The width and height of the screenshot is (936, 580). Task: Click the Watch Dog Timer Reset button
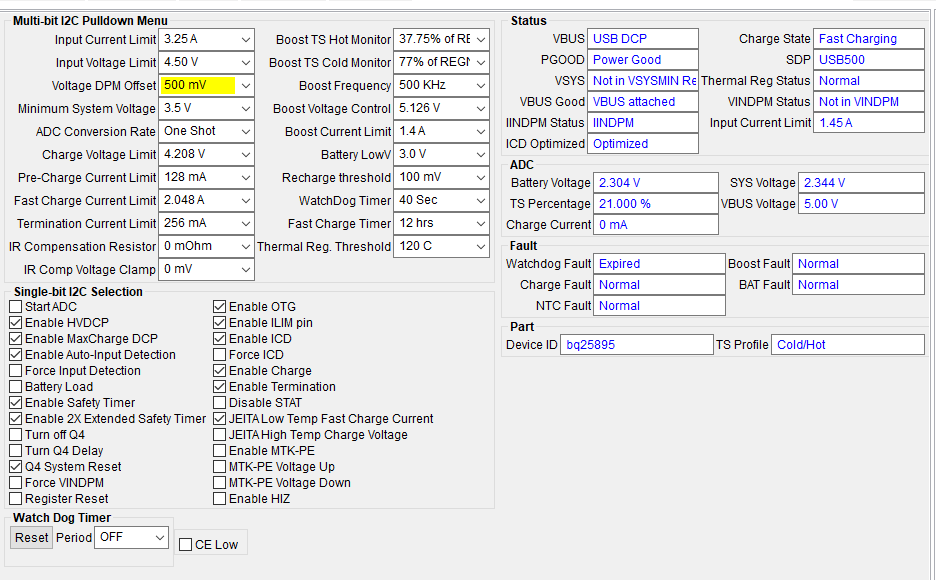click(32, 538)
